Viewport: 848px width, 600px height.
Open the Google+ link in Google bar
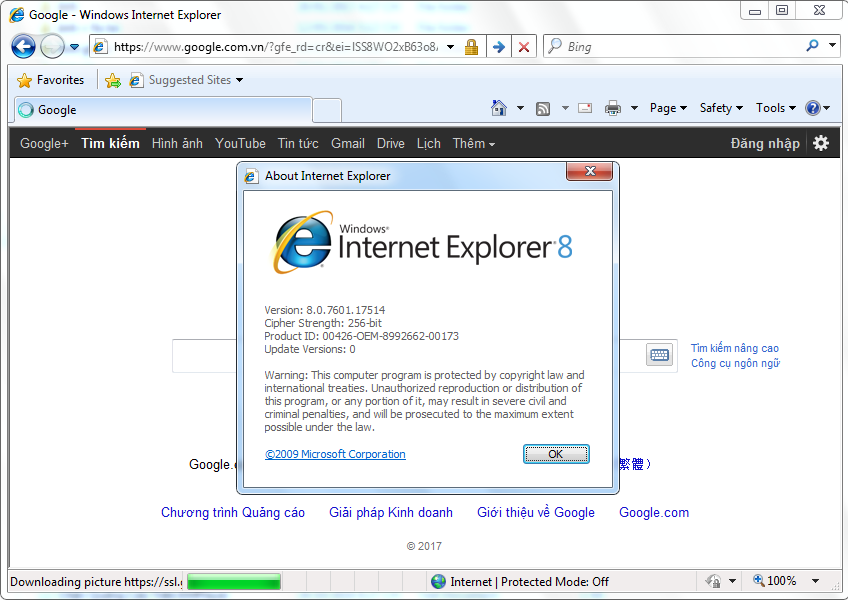point(44,143)
